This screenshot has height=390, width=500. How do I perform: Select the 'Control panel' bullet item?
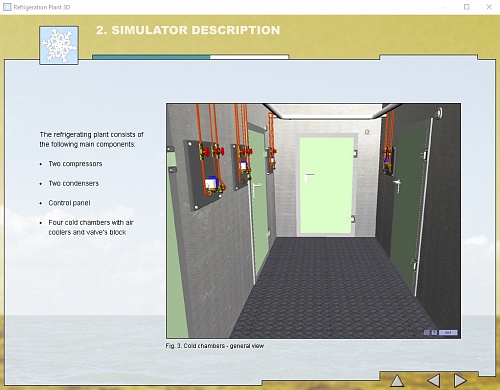[x=69, y=203]
